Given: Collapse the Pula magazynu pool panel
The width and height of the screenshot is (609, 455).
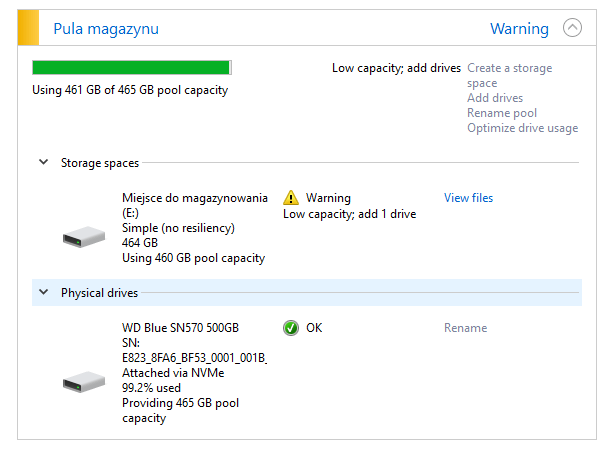Looking at the screenshot, I should pos(572,28).
